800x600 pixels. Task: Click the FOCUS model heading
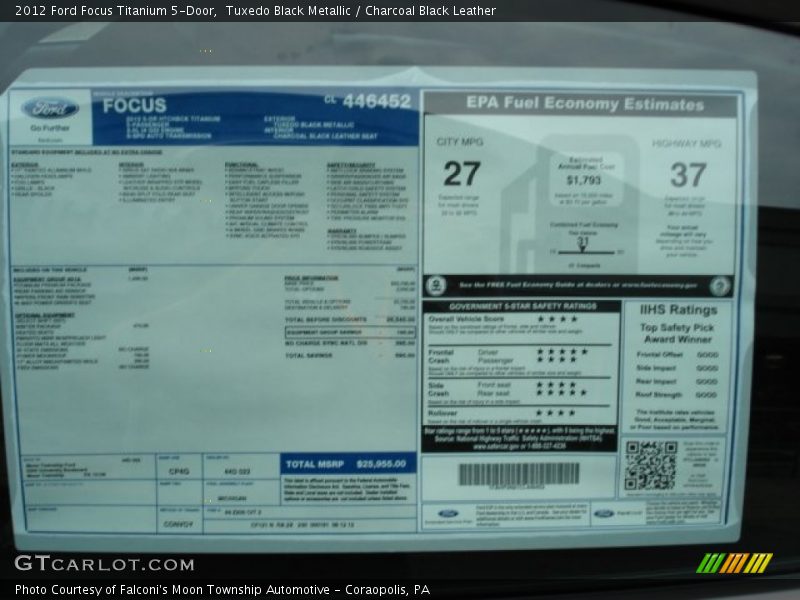pos(134,106)
